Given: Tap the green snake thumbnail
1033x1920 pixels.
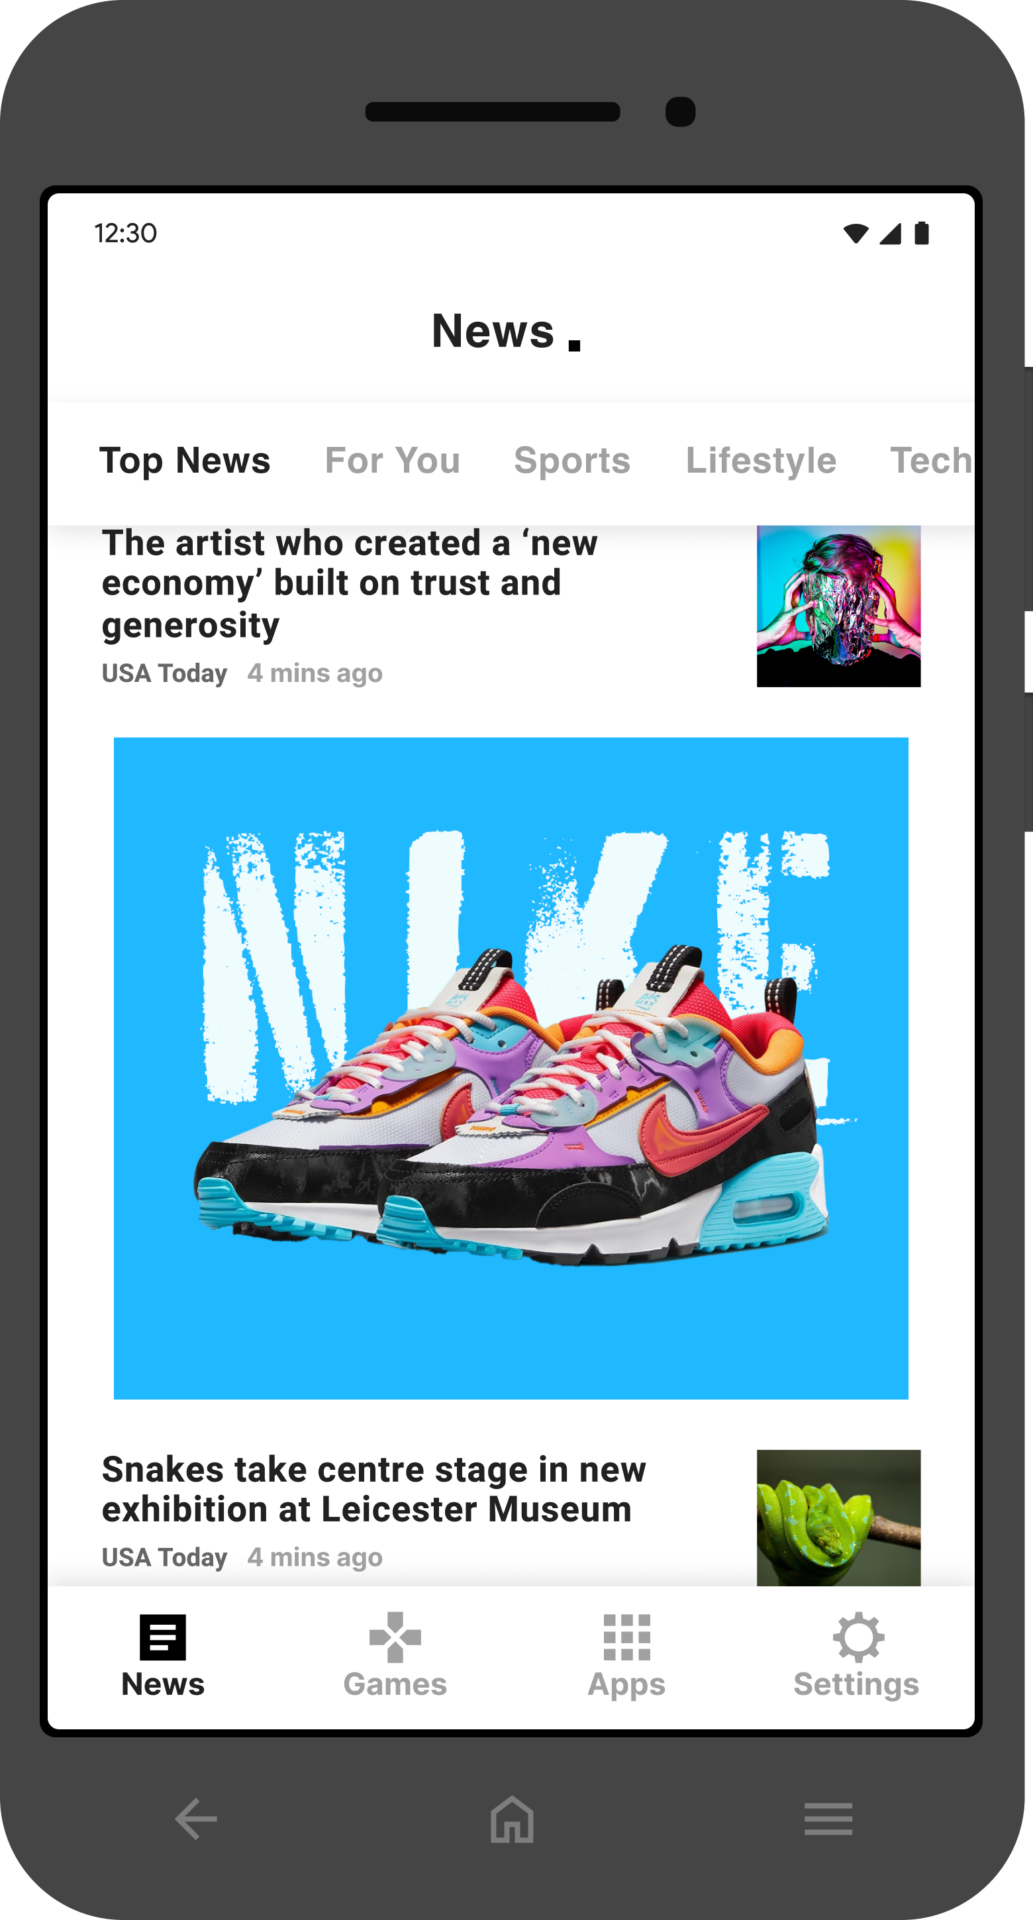Looking at the screenshot, I should [x=839, y=1518].
